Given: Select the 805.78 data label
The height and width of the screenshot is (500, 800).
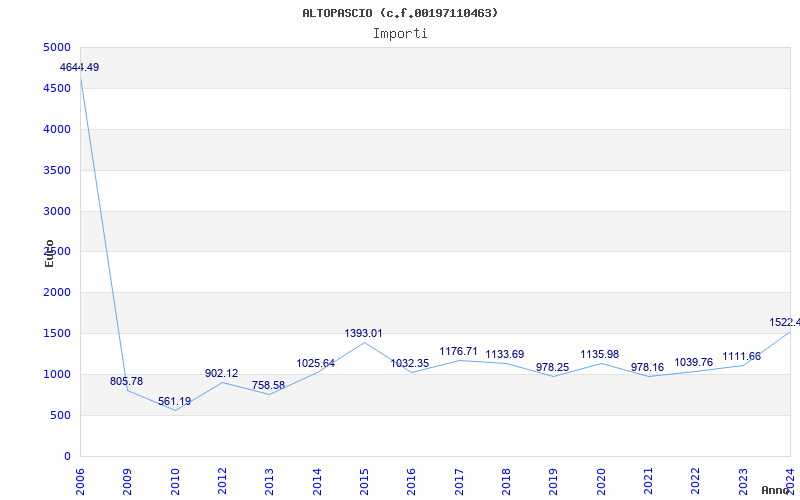Looking at the screenshot, I should point(127,381).
